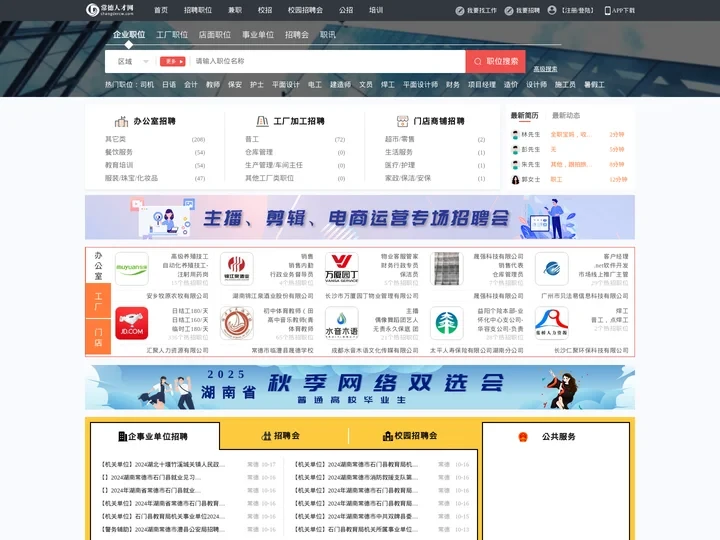
Task: Click the magnifier icon in 职位搜索 button
Action: point(478,62)
